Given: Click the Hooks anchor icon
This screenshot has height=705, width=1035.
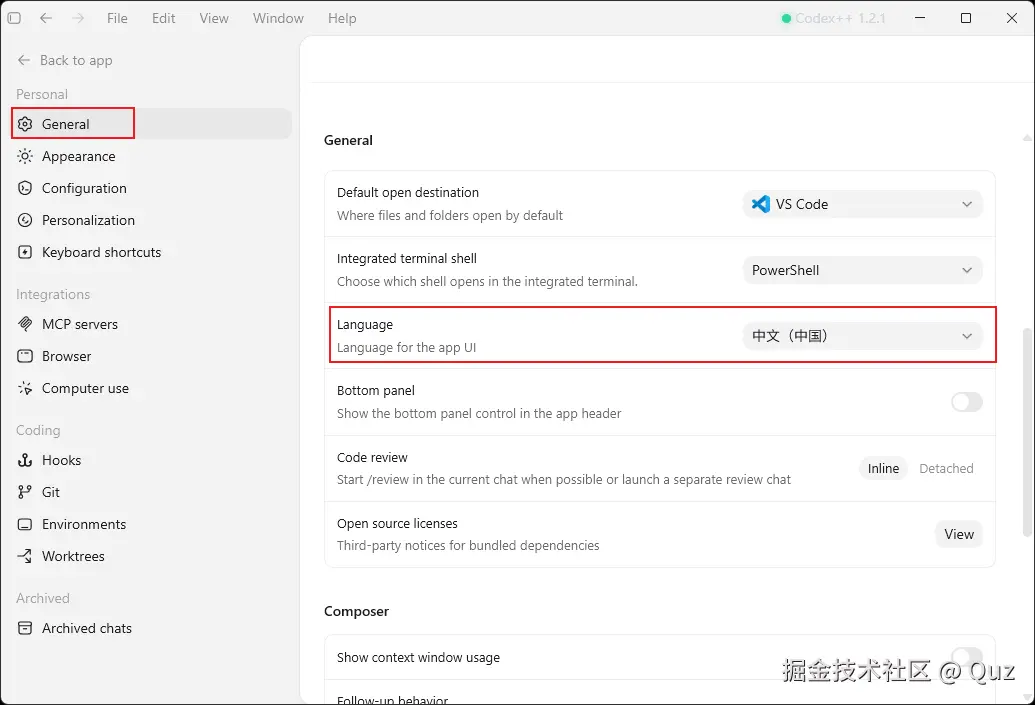Looking at the screenshot, I should pos(25,460).
